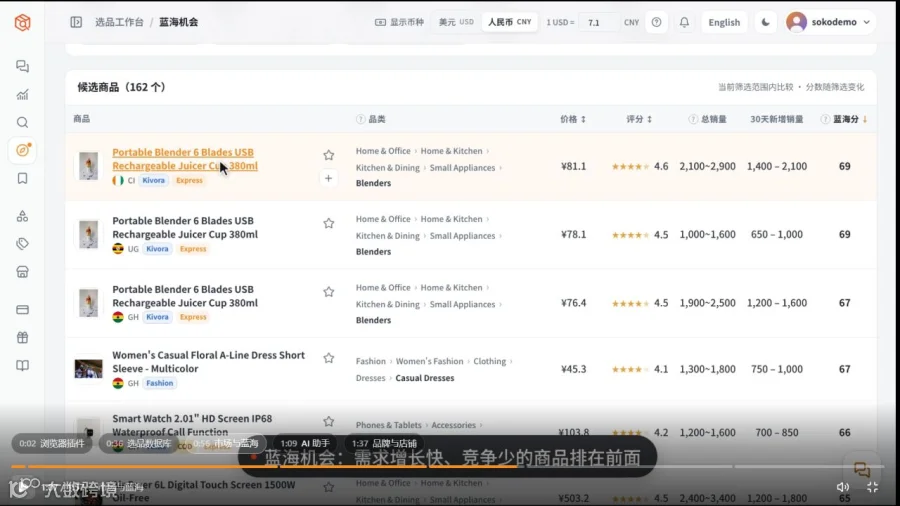Toggle the sidebar collapse icon
900x506 pixels.
click(76, 22)
